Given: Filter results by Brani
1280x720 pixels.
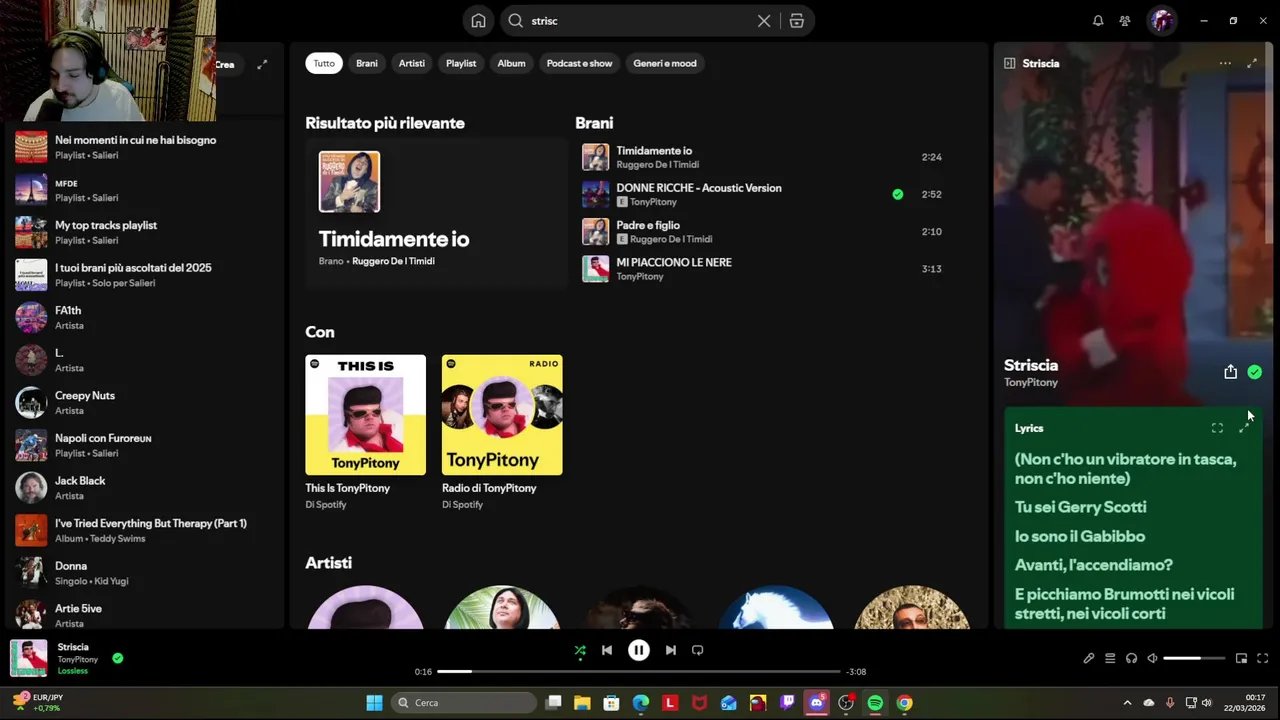Looking at the screenshot, I should 367,63.
